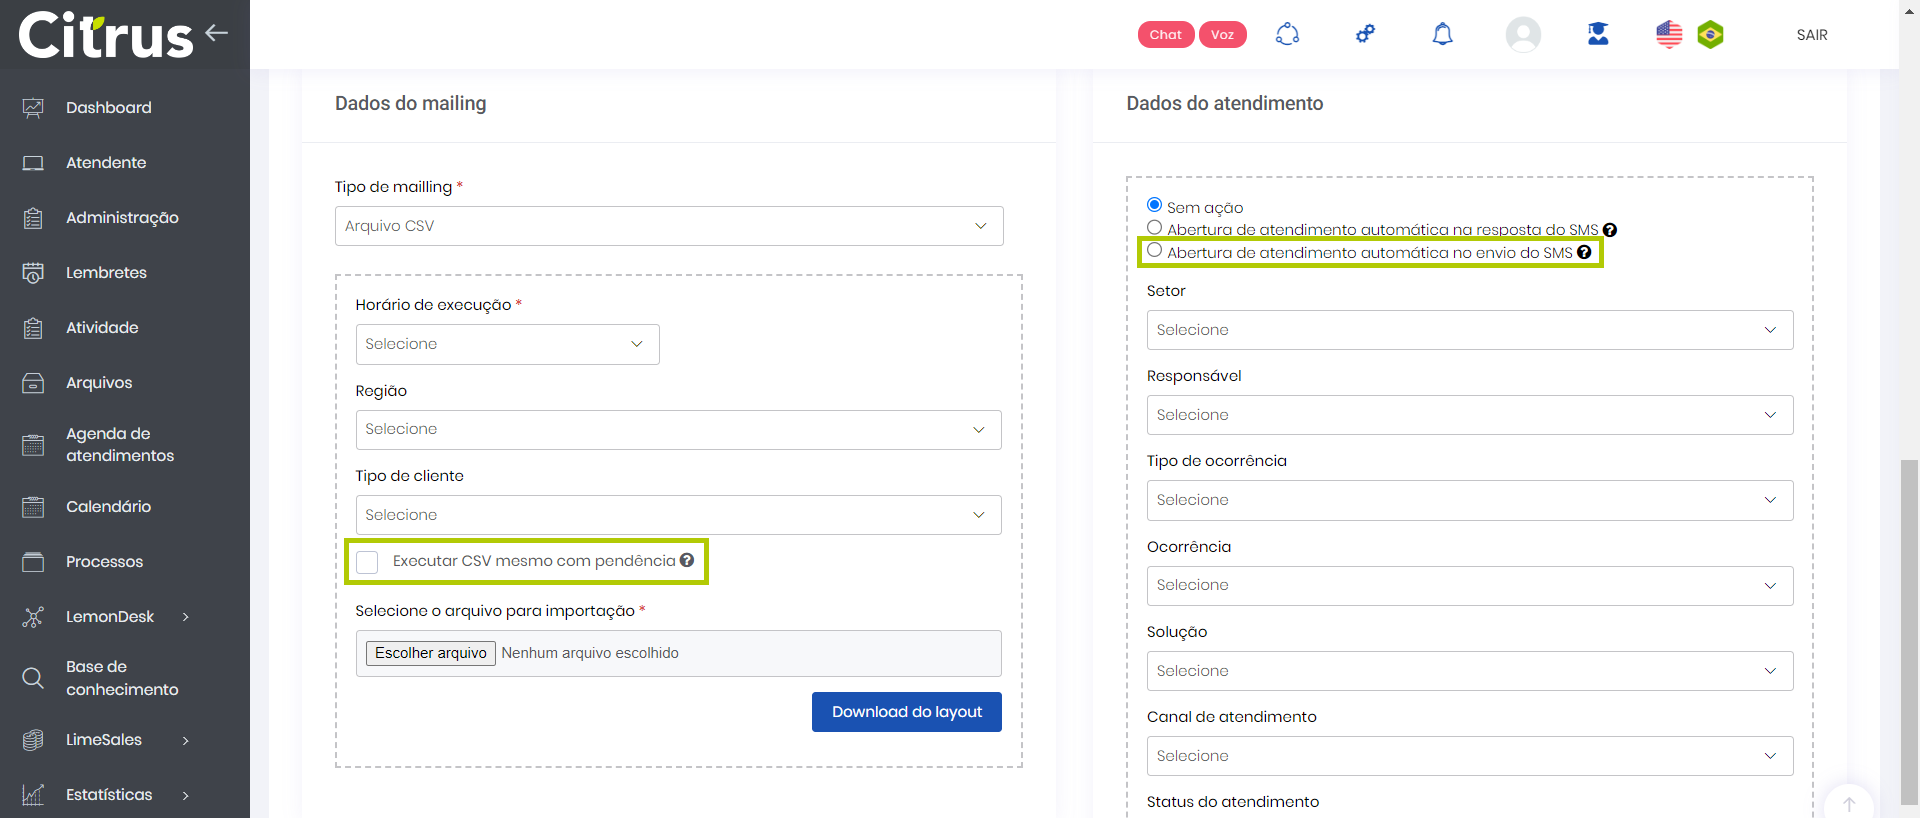1920x818 pixels.
Task: Click the notification bell icon
Action: pyautogui.click(x=1442, y=35)
